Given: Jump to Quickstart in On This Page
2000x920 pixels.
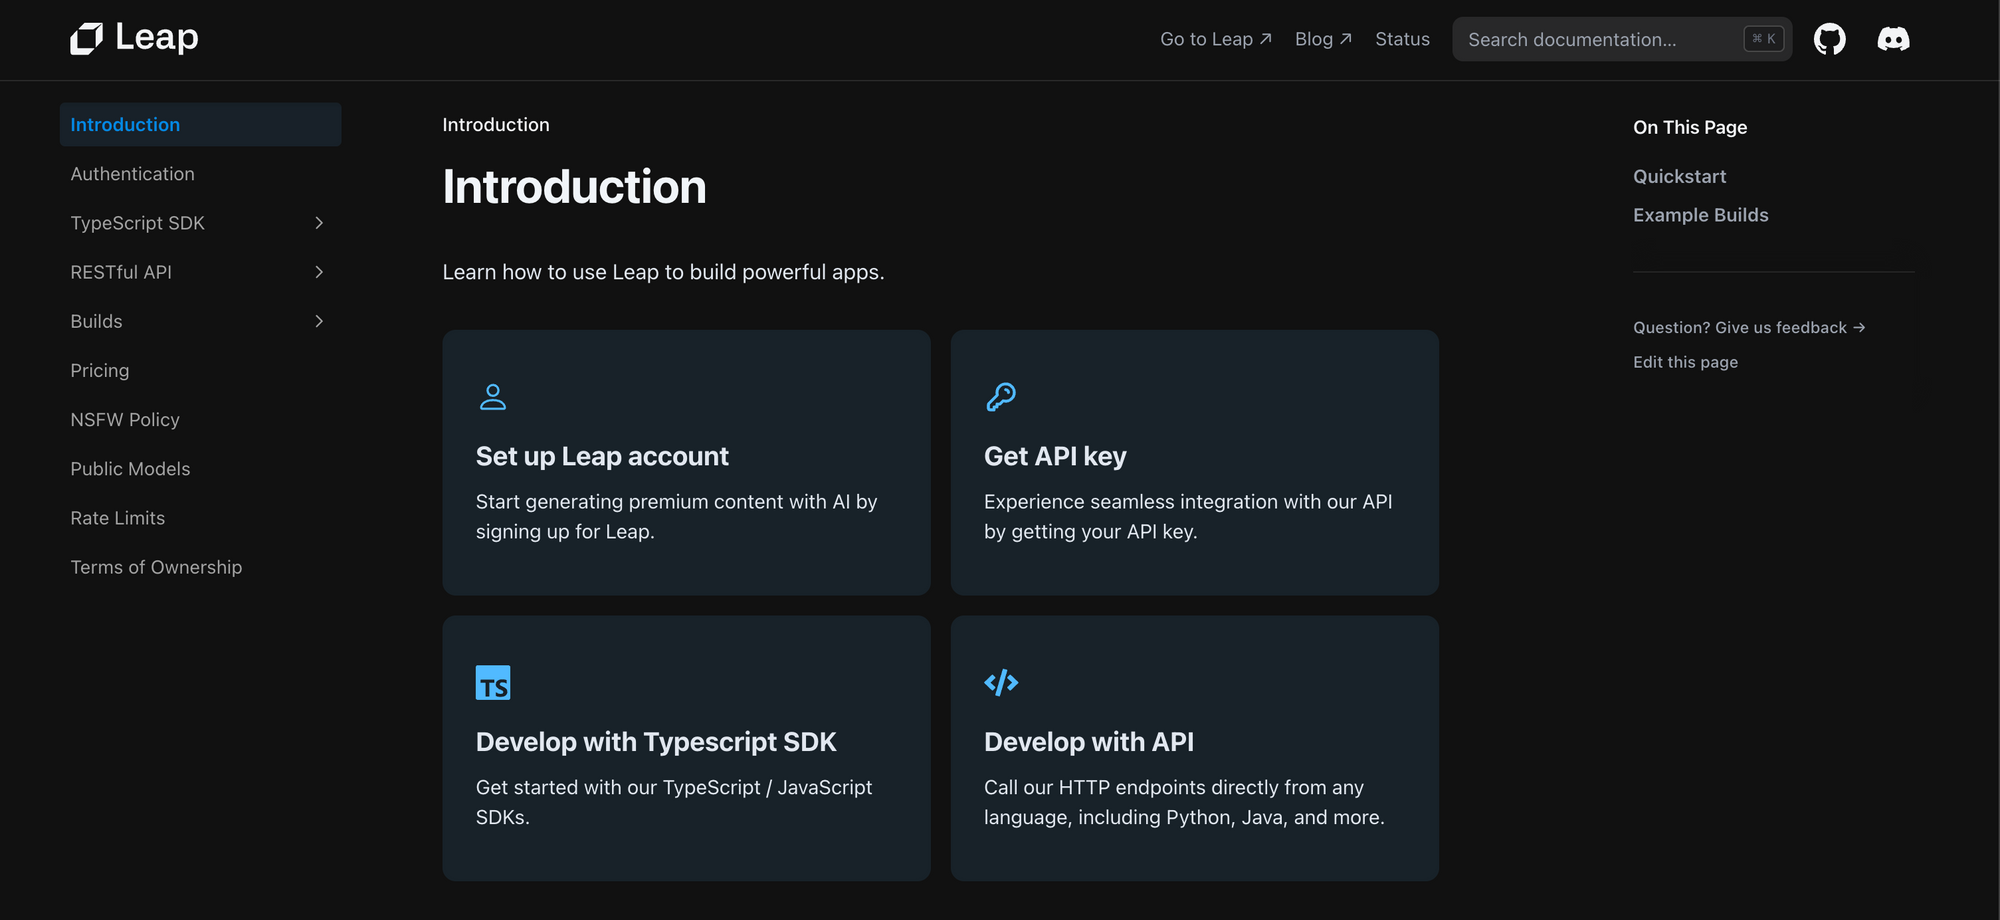Looking at the screenshot, I should [1679, 176].
